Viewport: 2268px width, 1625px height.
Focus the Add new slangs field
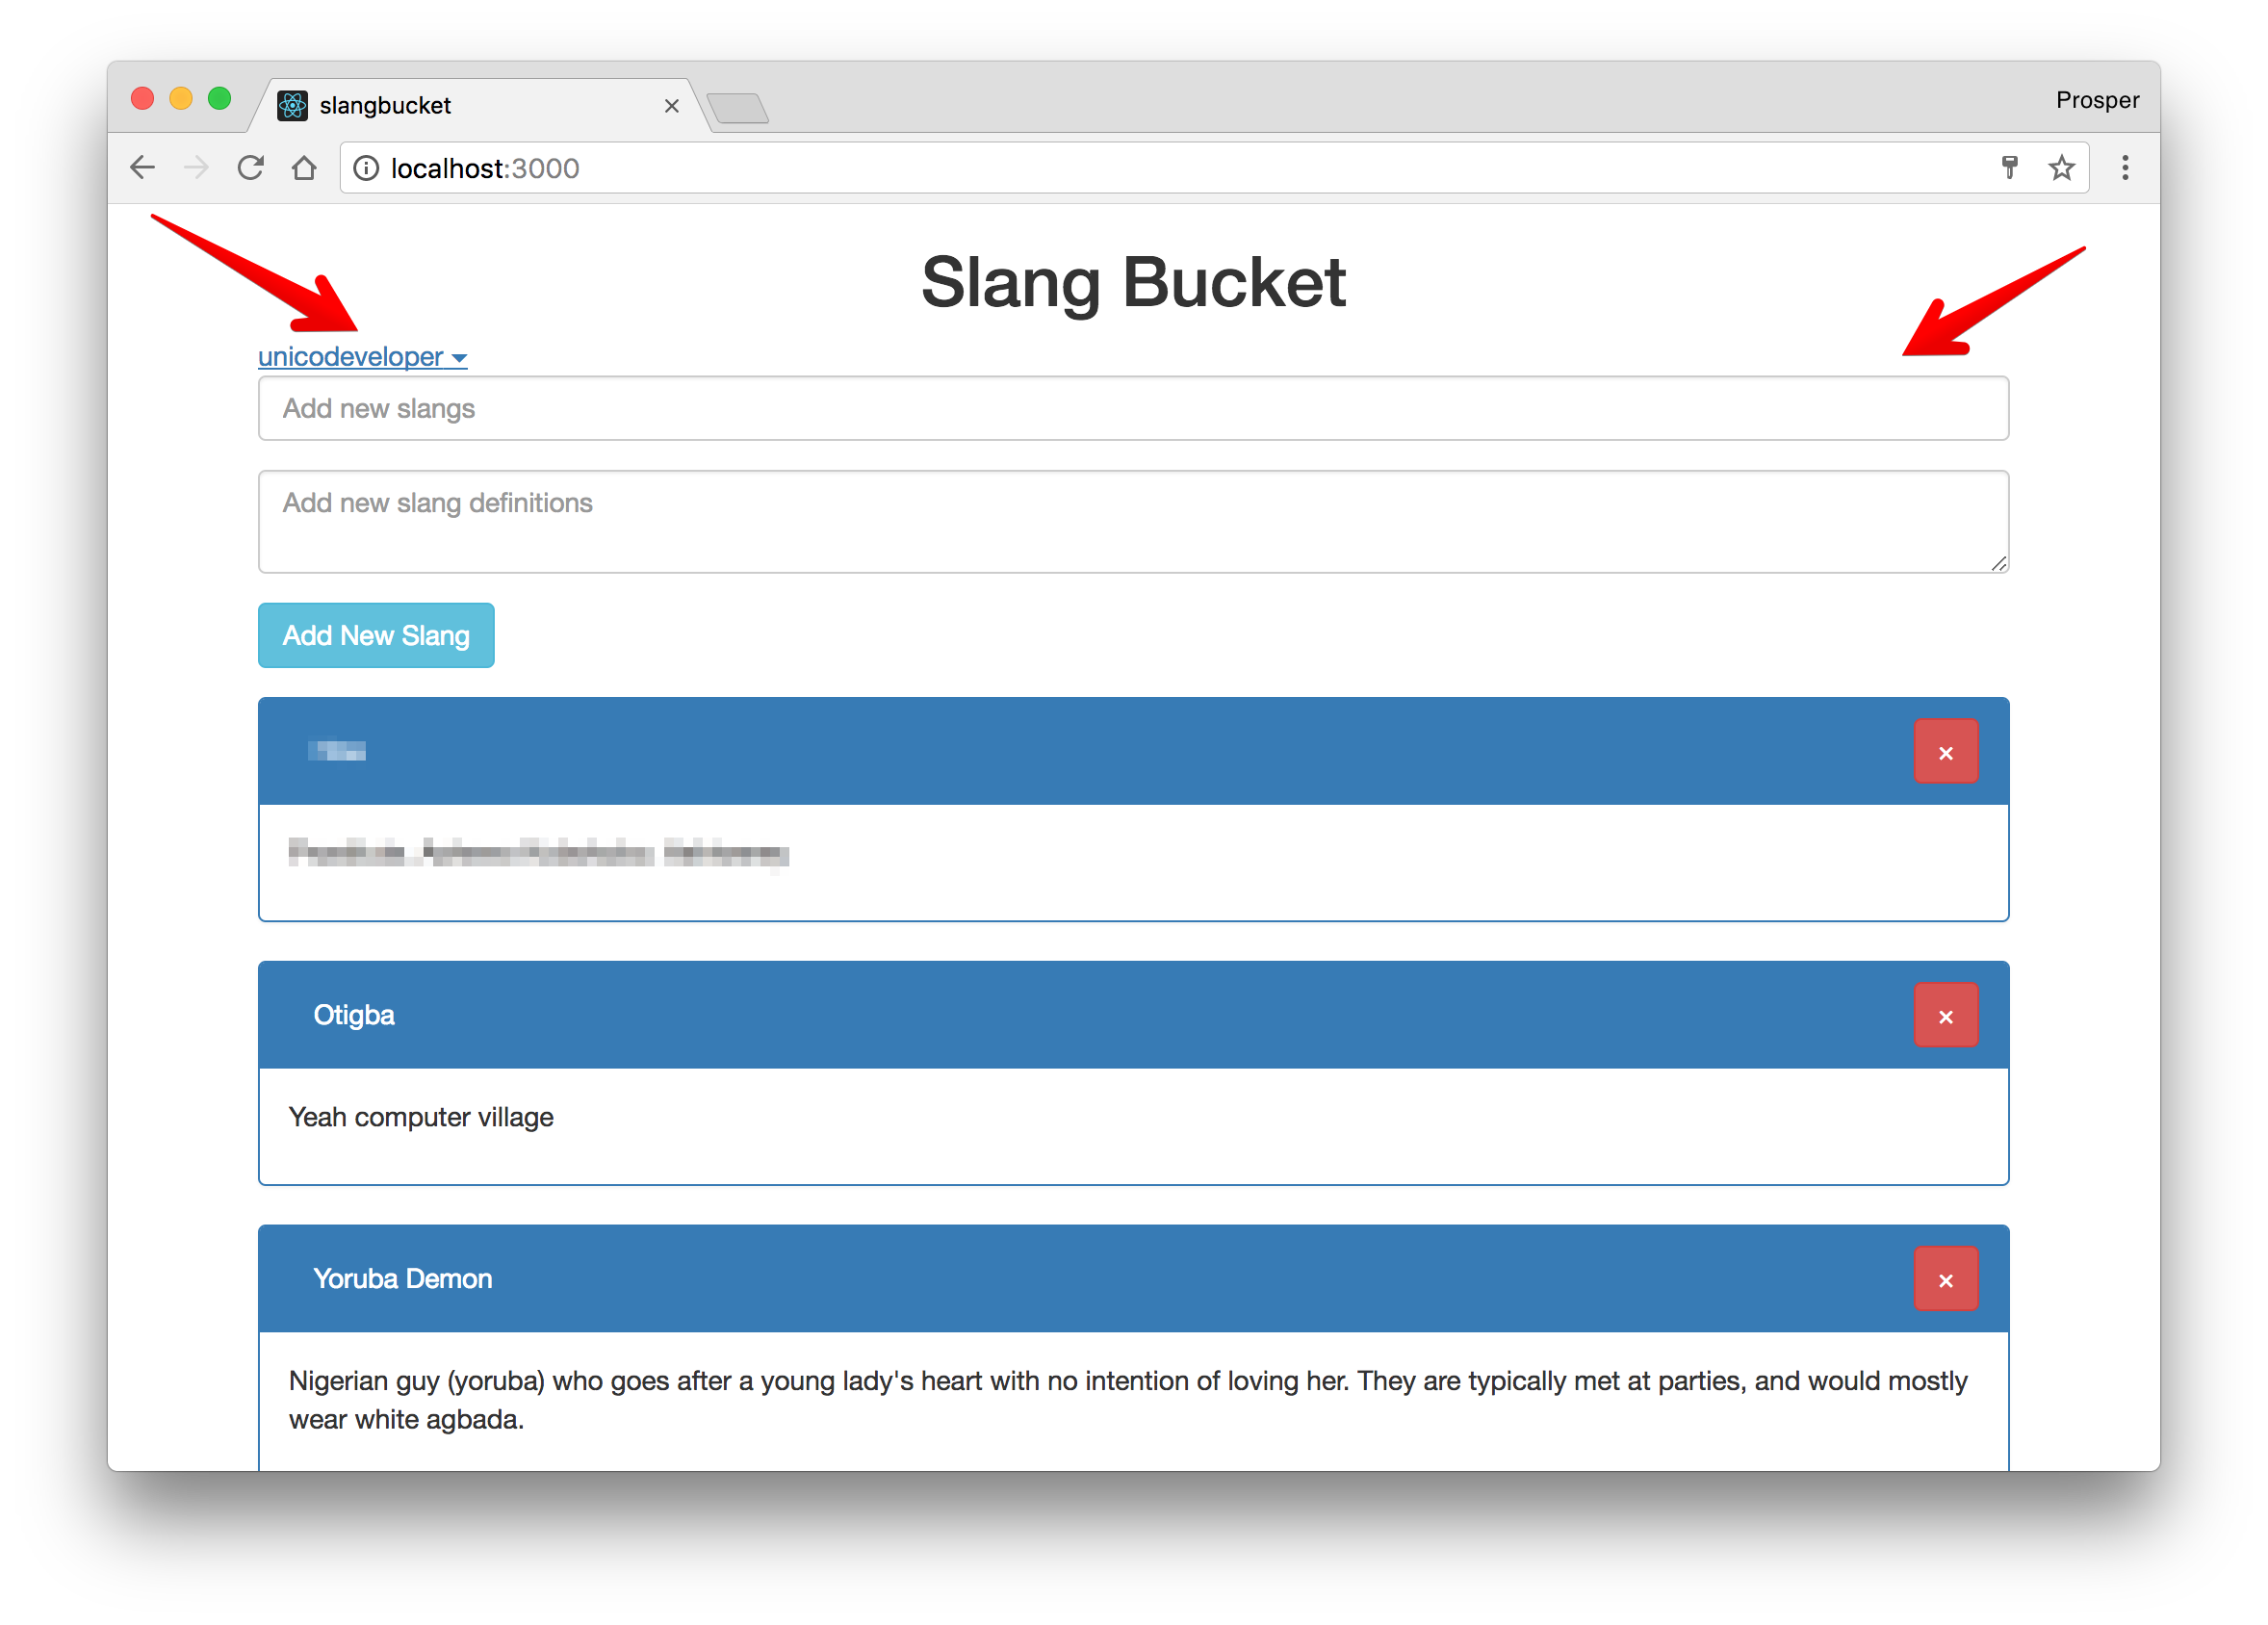coord(1132,409)
